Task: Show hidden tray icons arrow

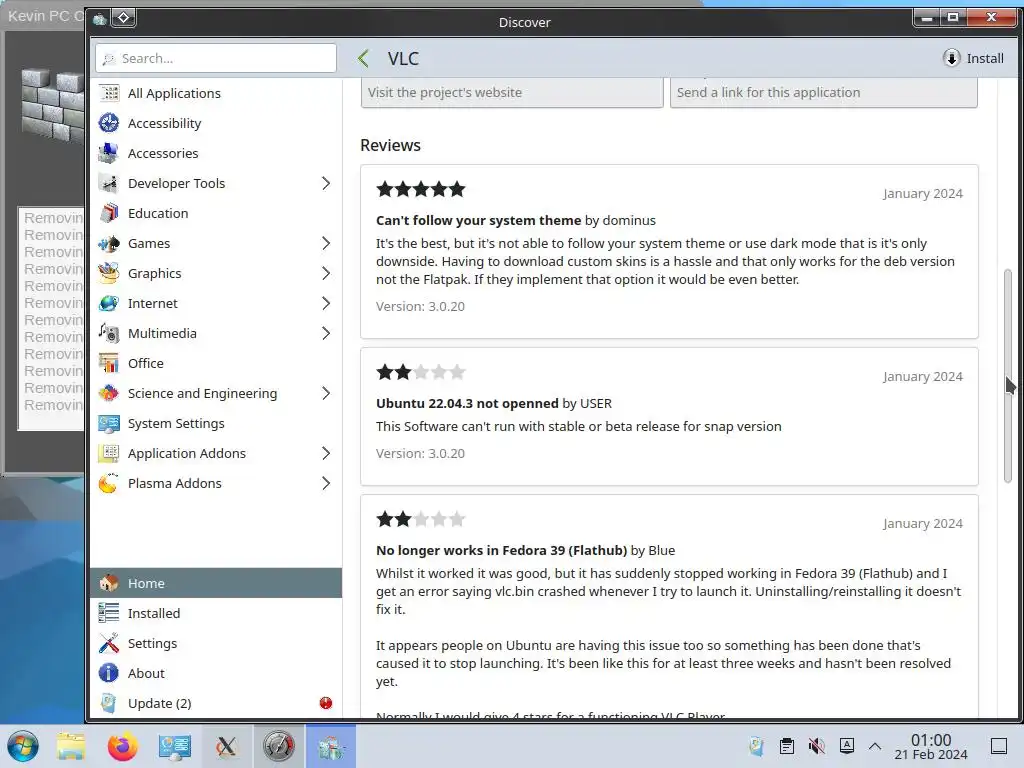Action: point(875,746)
